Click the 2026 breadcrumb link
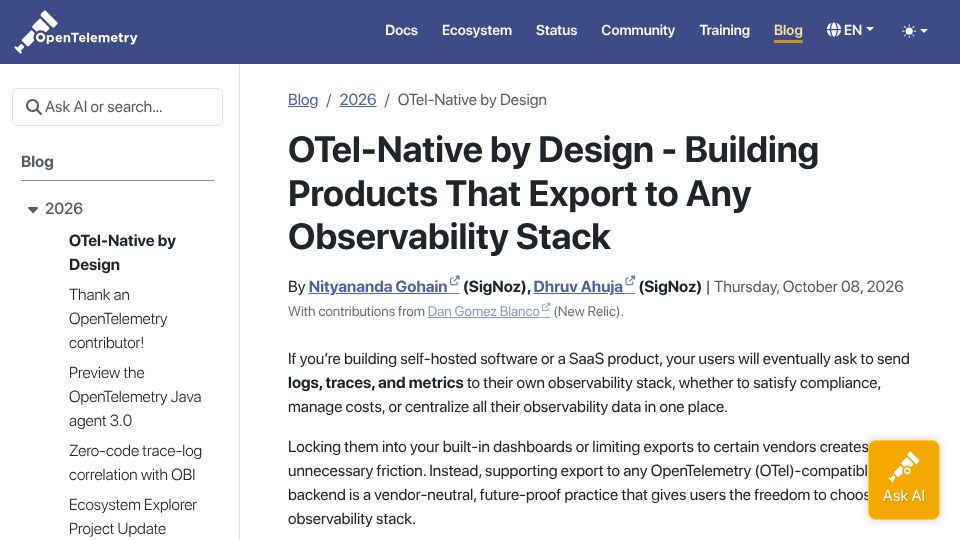Screen dimensions: 960x540 (x=358, y=100)
